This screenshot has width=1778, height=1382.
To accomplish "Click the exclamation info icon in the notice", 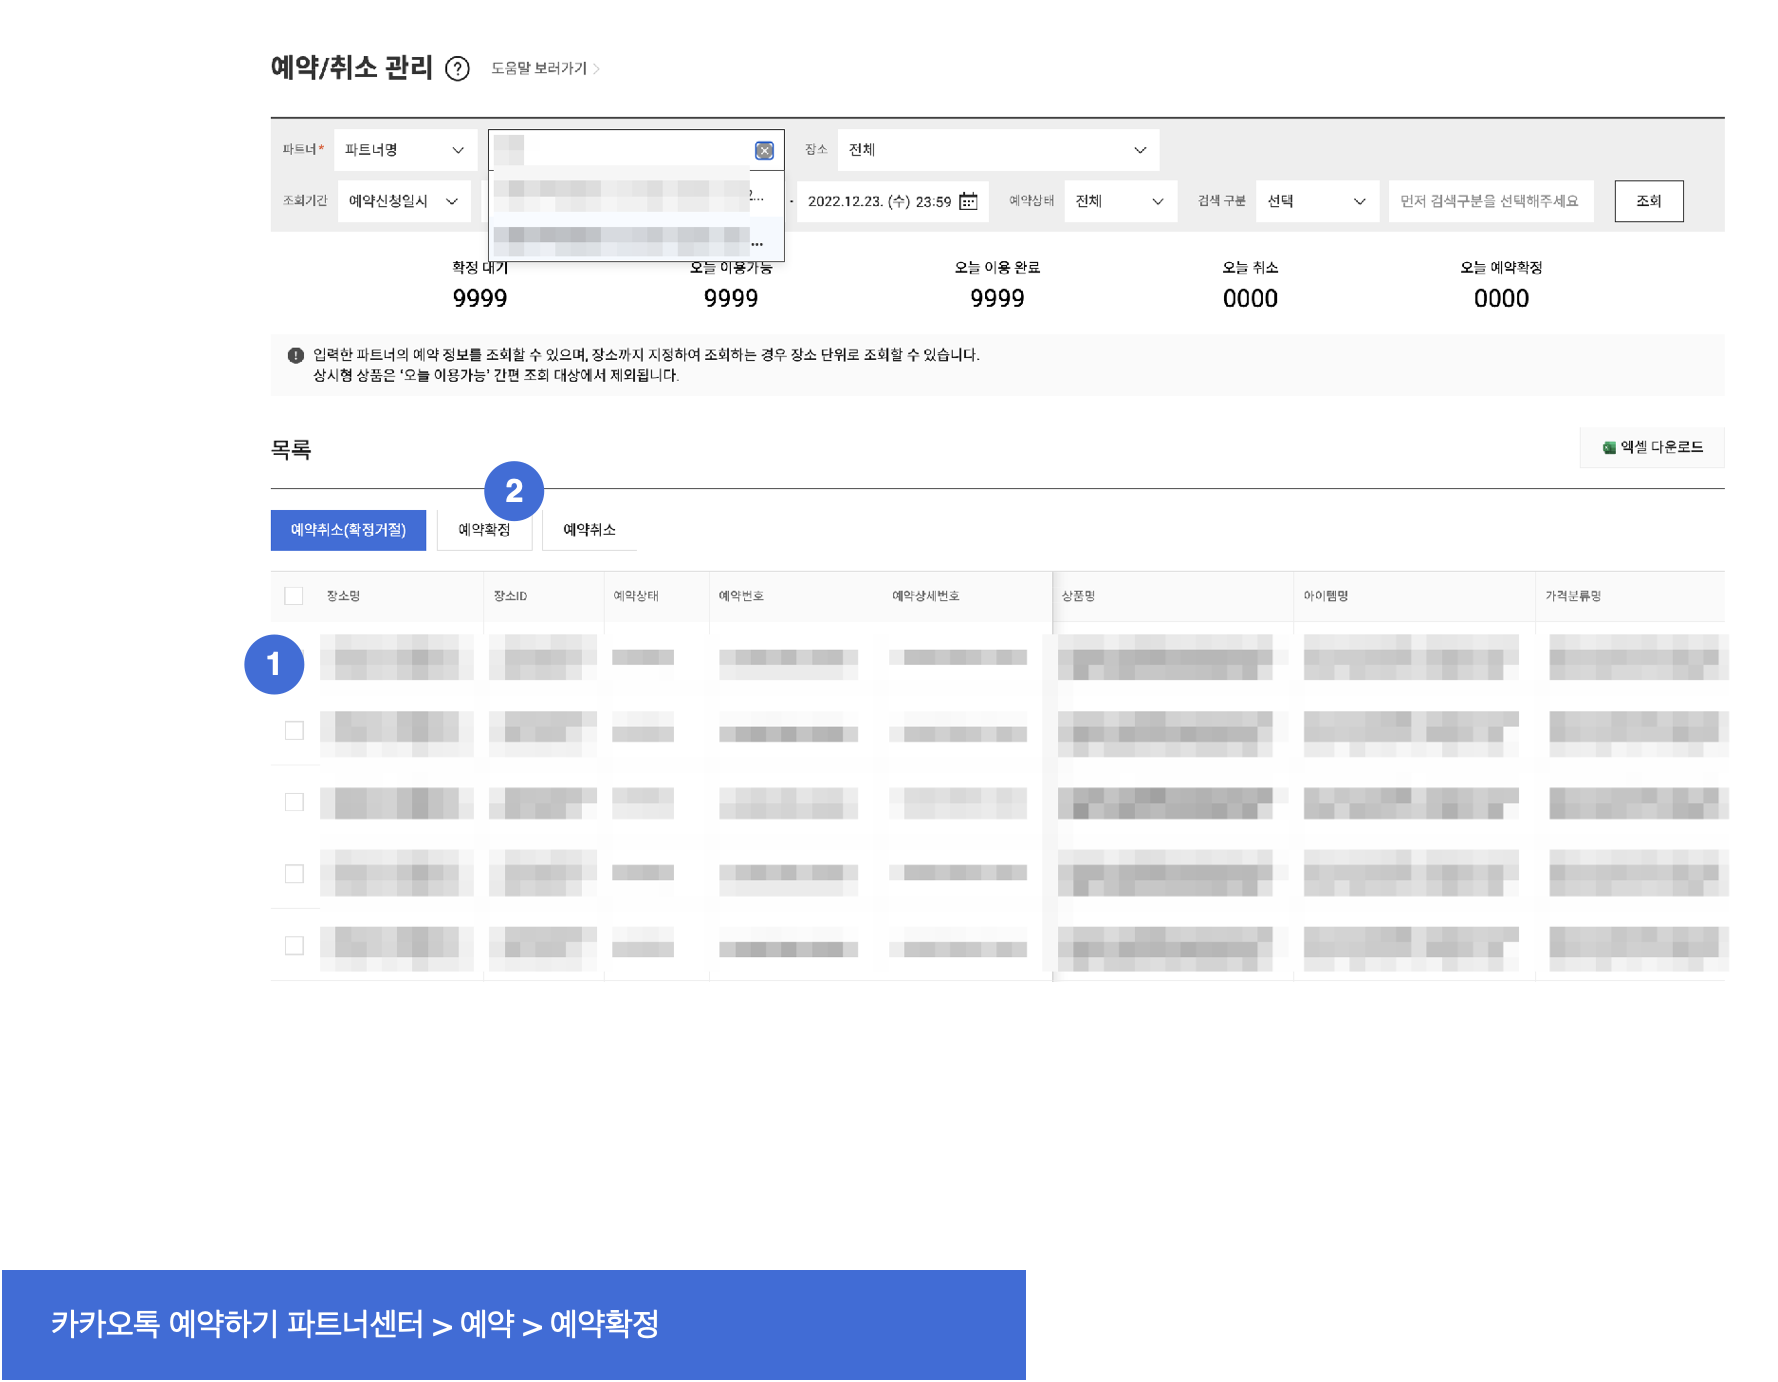I will pyautogui.click(x=295, y=355).
